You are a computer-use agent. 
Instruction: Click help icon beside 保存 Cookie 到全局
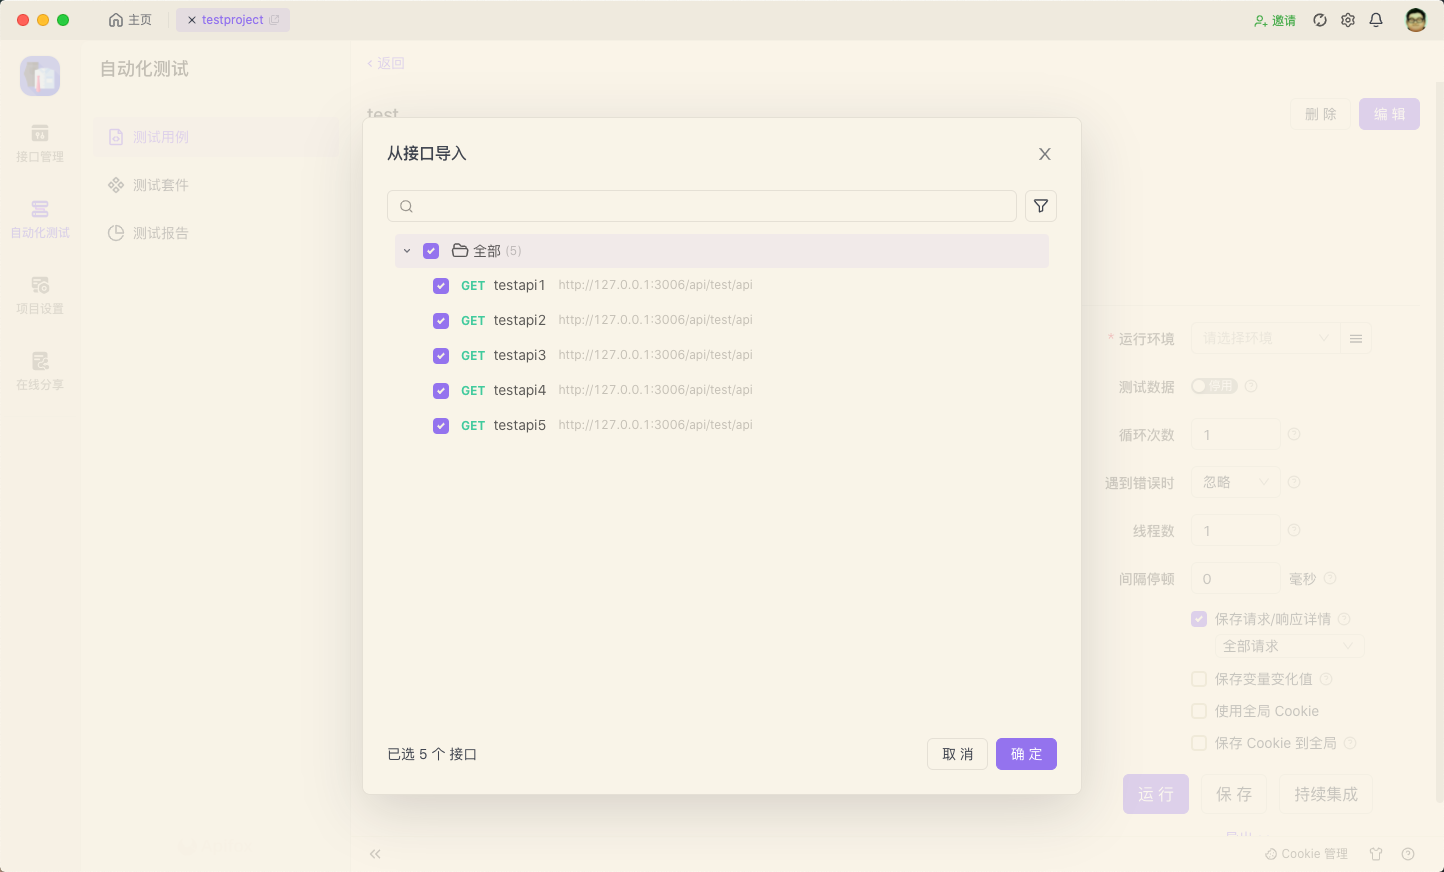click(x=1350, y=743)
